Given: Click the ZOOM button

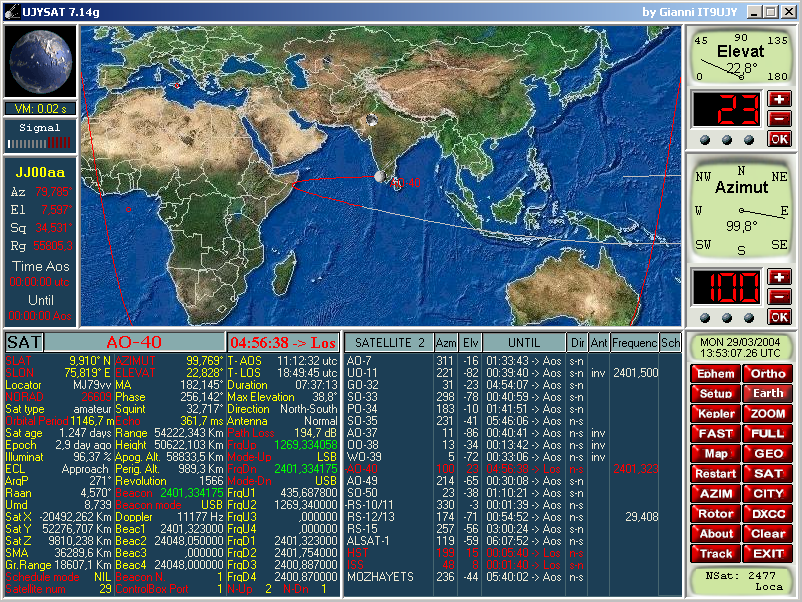Looking at the screenshot, I should (x=768, y=413).
